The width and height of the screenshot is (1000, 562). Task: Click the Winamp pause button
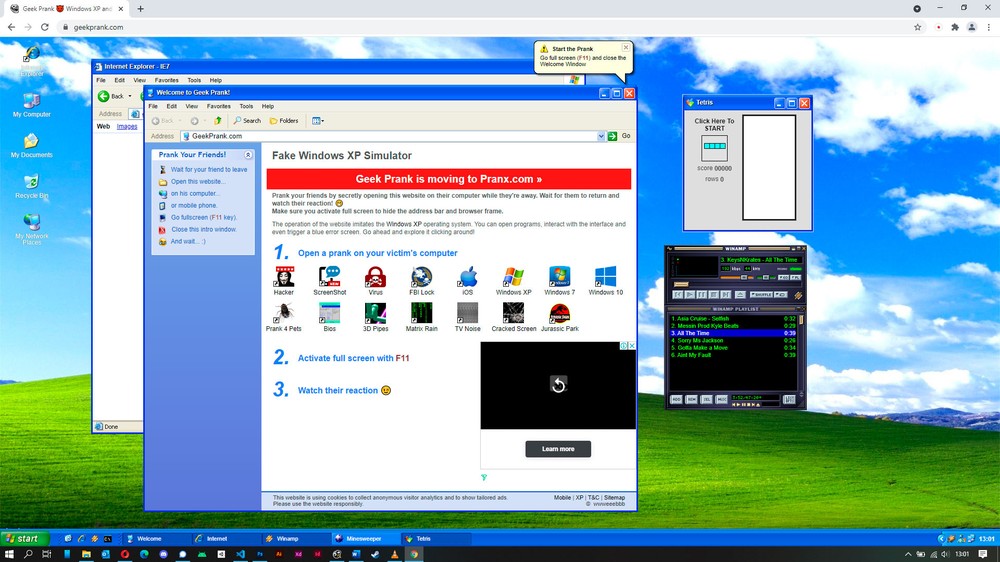702,295
